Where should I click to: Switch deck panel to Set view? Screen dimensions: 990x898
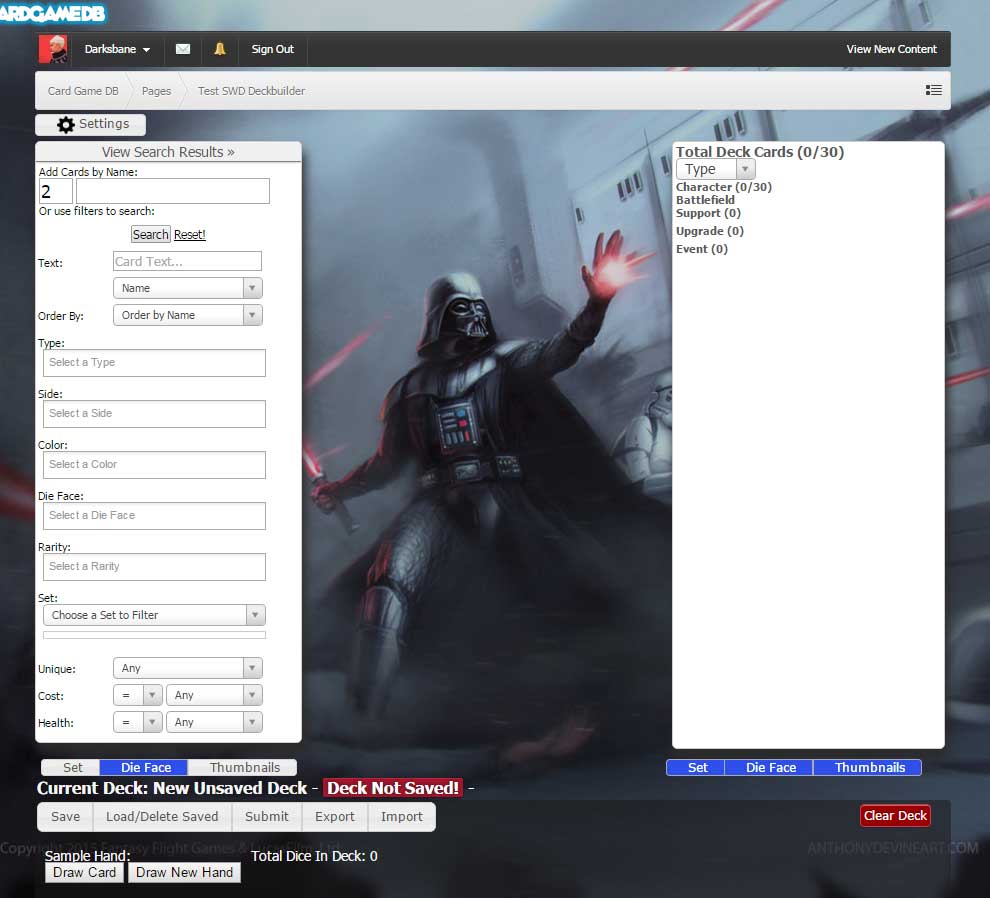(696, 767)
